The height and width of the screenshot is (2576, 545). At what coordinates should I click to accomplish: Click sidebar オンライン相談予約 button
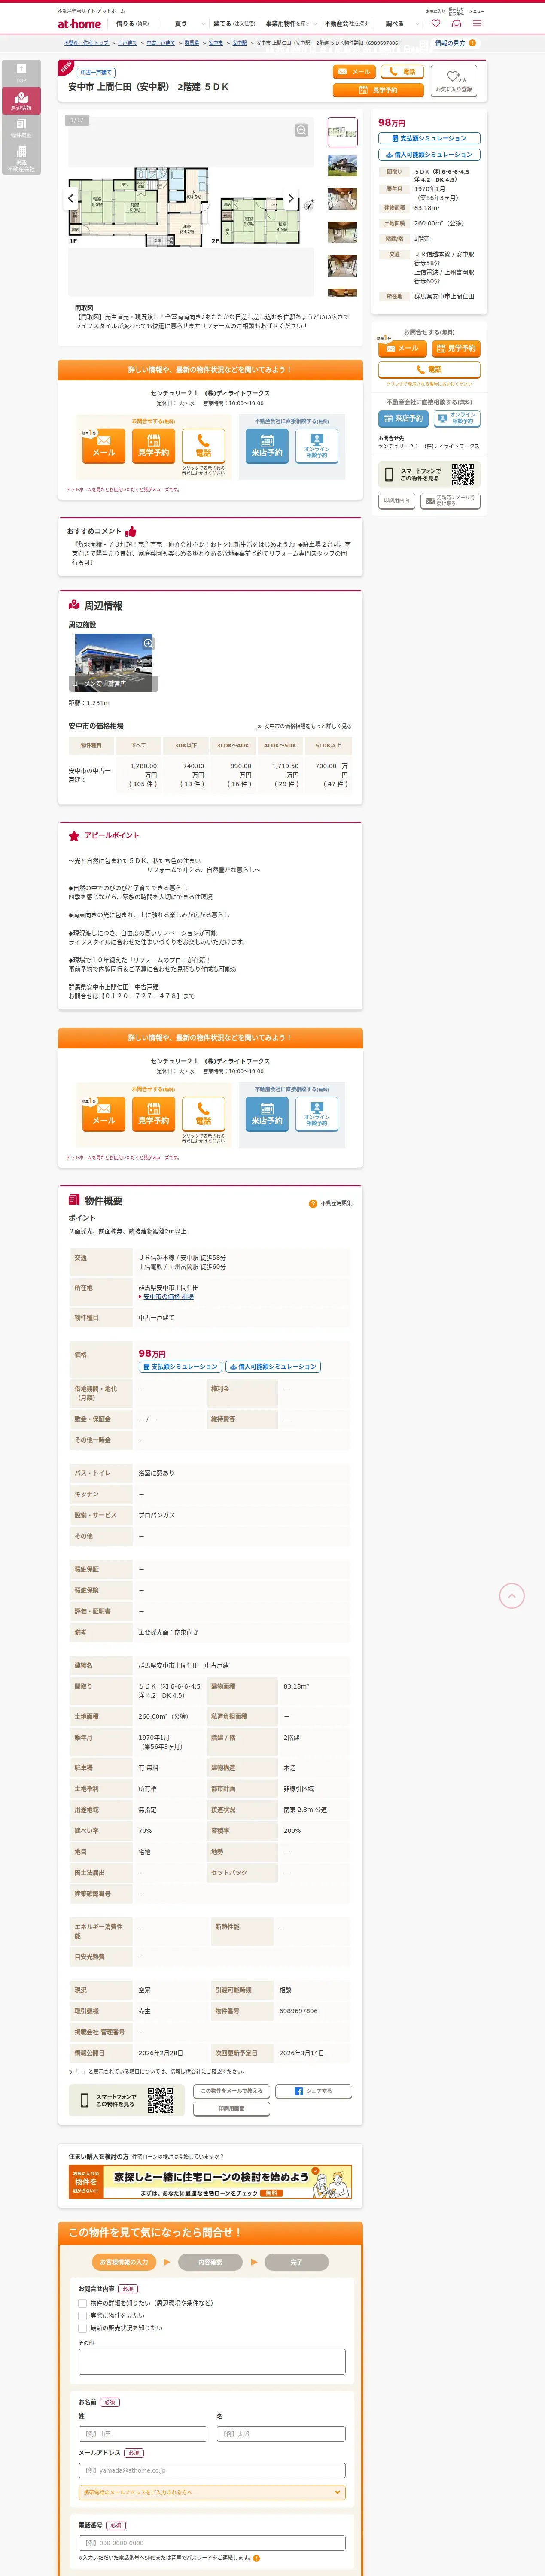point(456,418)
